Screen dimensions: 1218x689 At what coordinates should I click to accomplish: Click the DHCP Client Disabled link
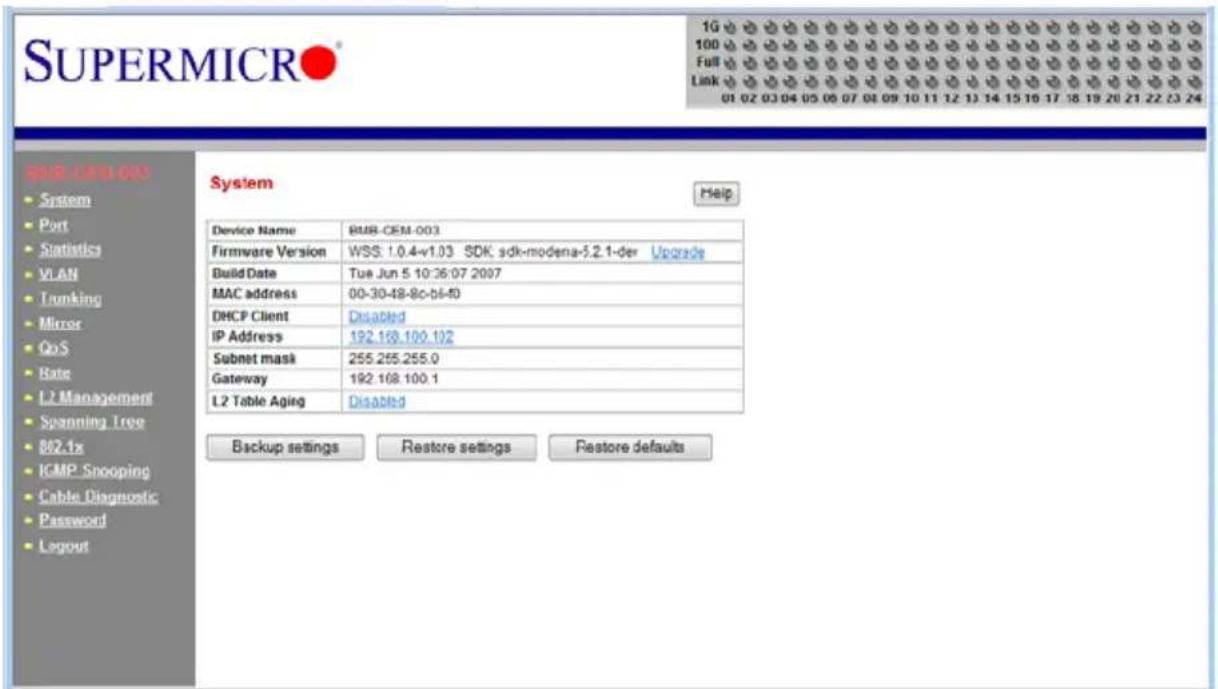click(x=377, y=315)
